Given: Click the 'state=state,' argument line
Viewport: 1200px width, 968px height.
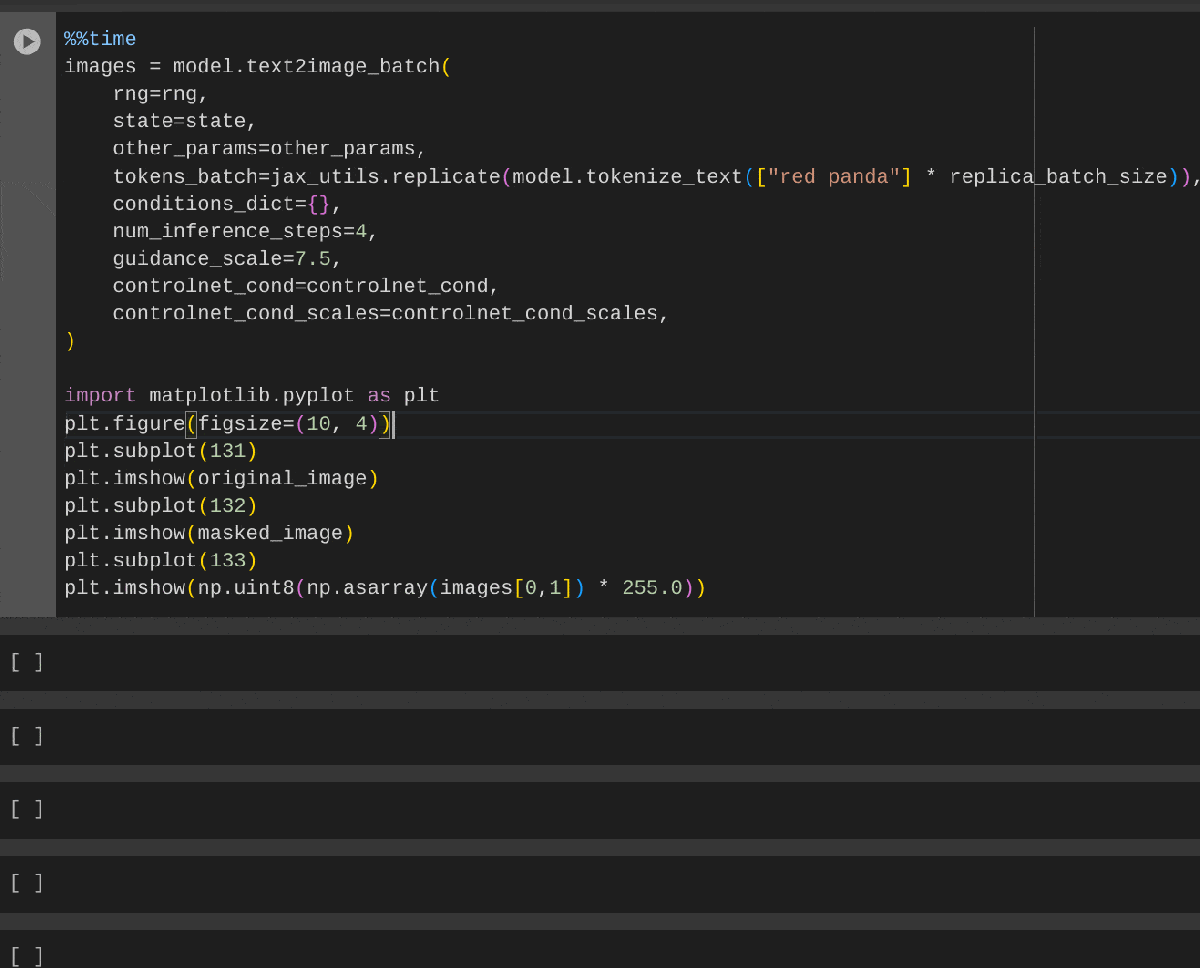Looking at the screenshot, I should point(185,121).
